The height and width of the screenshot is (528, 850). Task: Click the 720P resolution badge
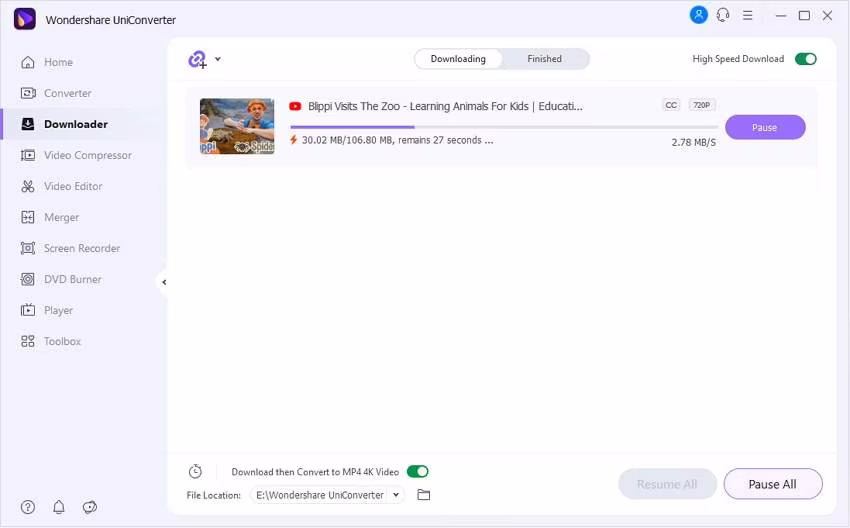701,105
